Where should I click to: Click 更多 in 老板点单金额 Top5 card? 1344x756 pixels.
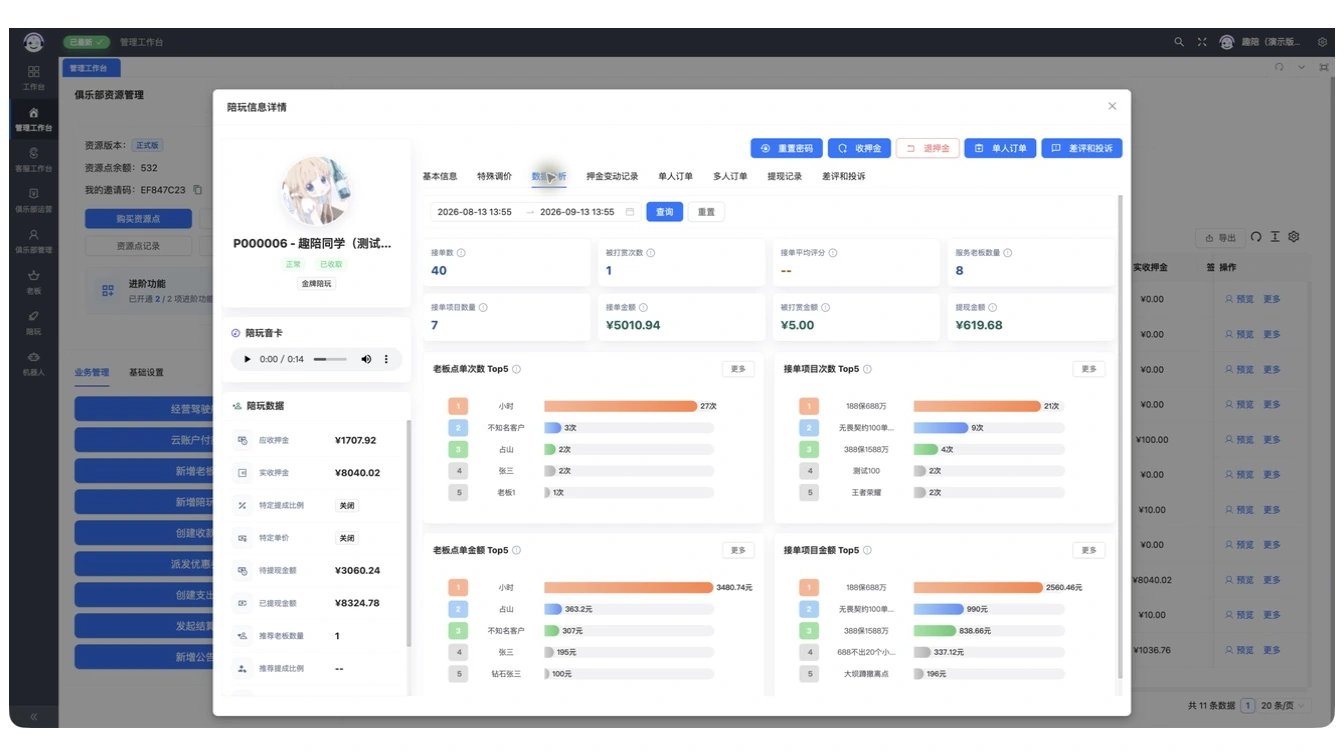738,550
